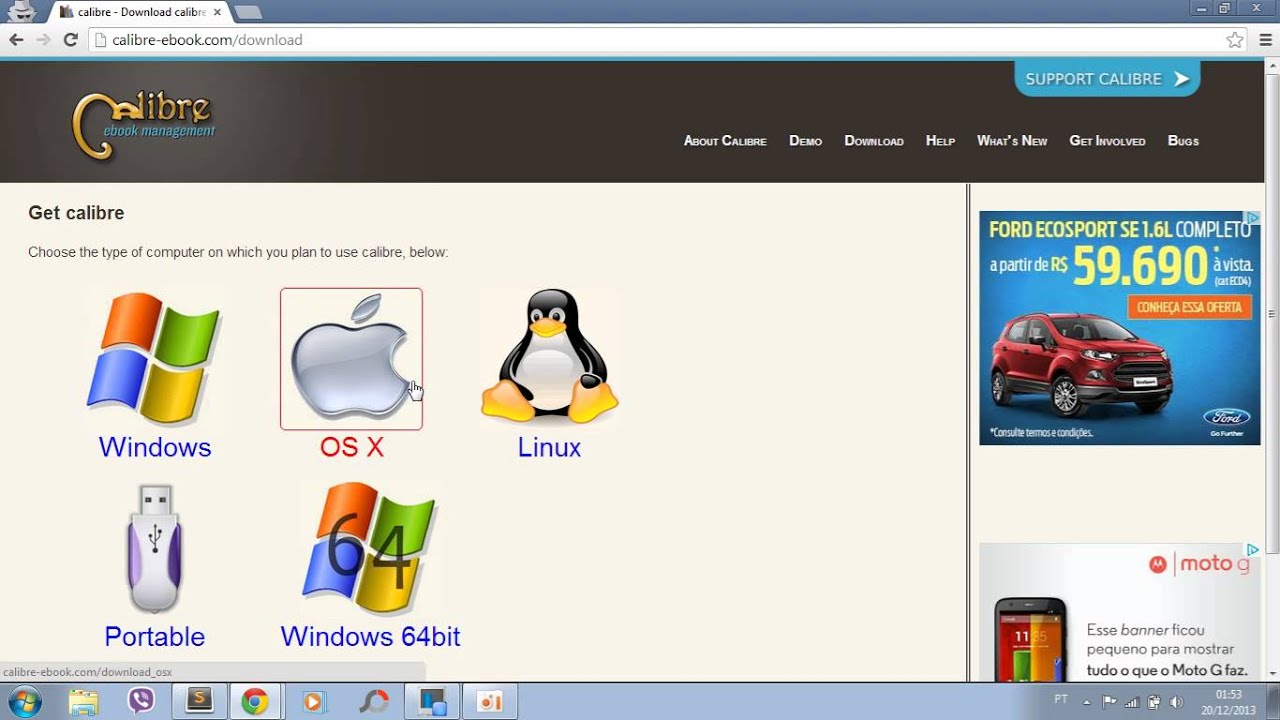Viewport: 1280px width, 720px height.
Task: Click the Support Calibre button
Action: [x=1107, y=79]
